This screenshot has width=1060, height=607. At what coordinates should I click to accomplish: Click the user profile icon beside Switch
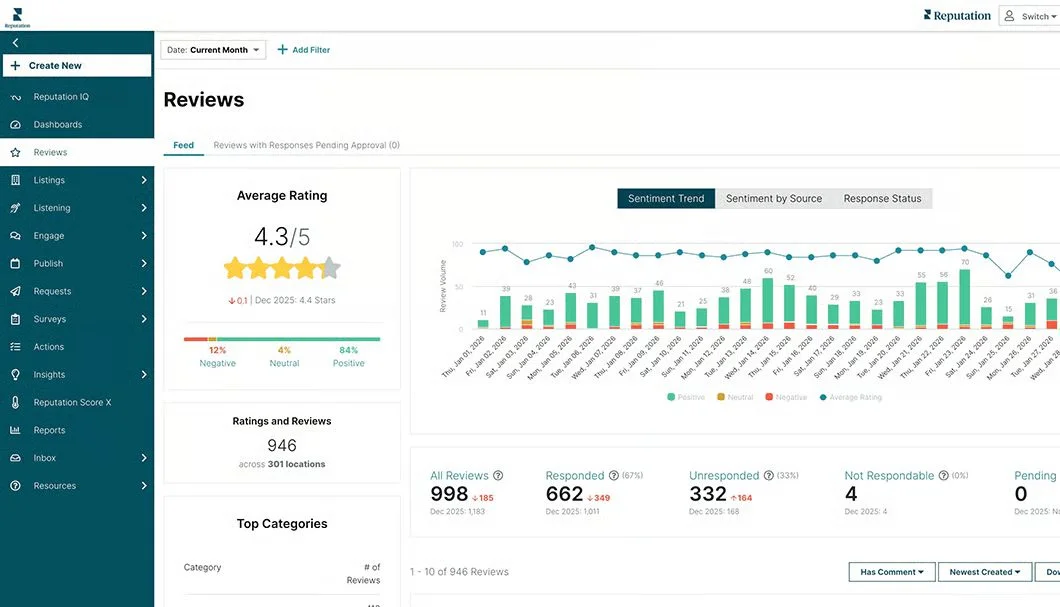point(1009,16)
